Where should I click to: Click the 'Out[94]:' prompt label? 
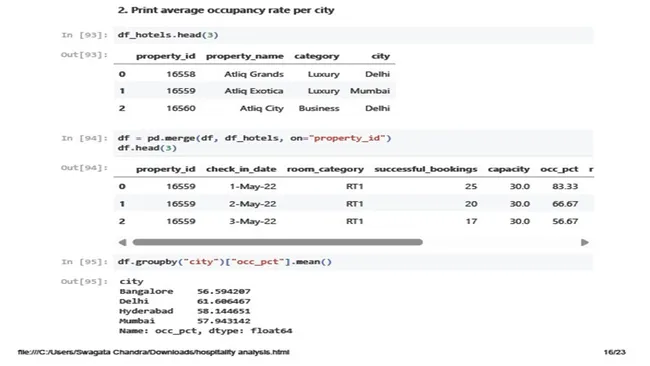[x=85, y=168]
